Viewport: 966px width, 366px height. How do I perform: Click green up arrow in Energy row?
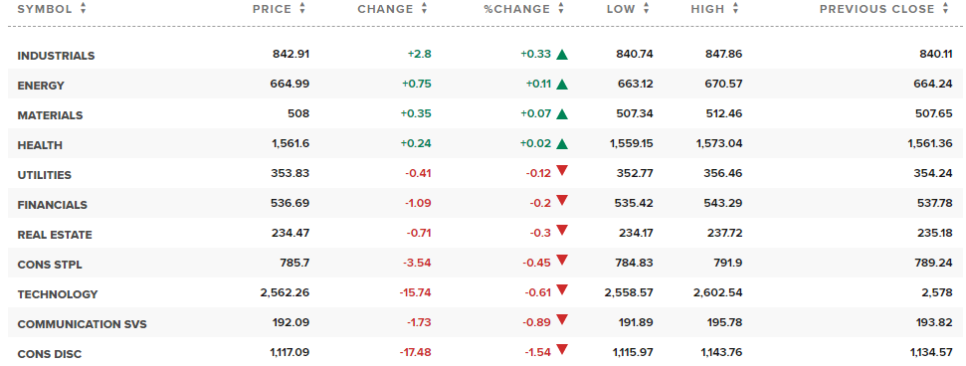point(561,84)
